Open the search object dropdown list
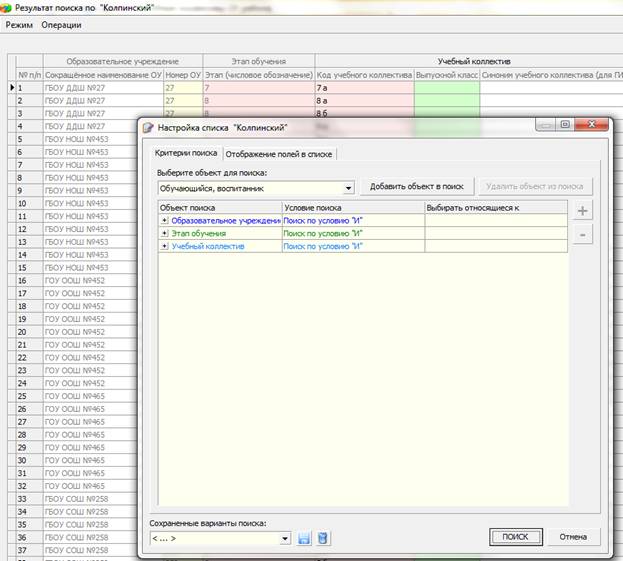The image size is (623, 561). (348, 188)
